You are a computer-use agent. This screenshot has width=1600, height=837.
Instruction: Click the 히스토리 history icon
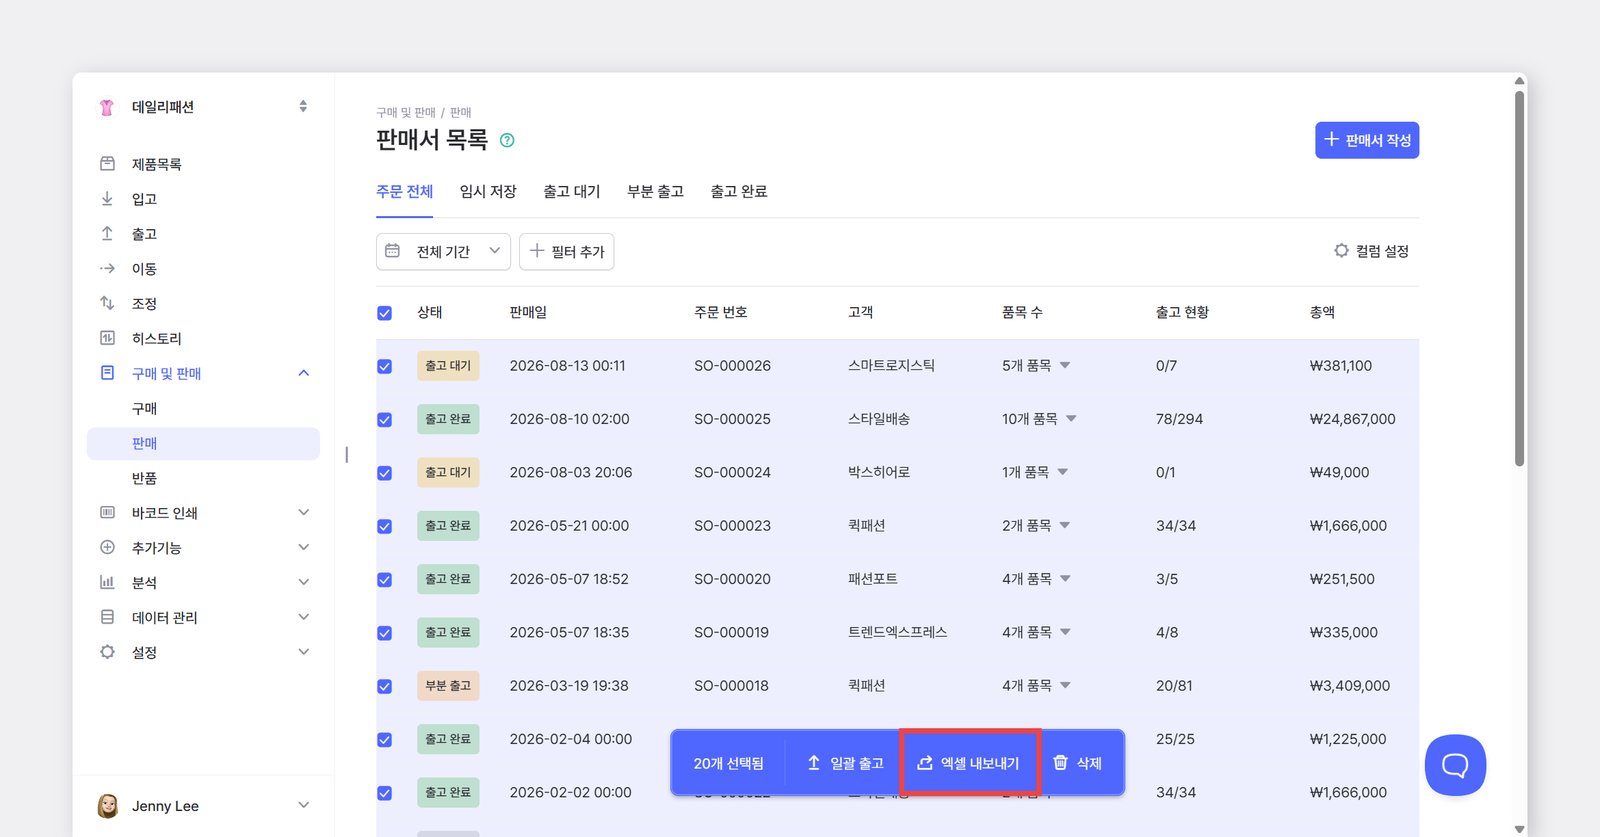click(x=107, y=338)
